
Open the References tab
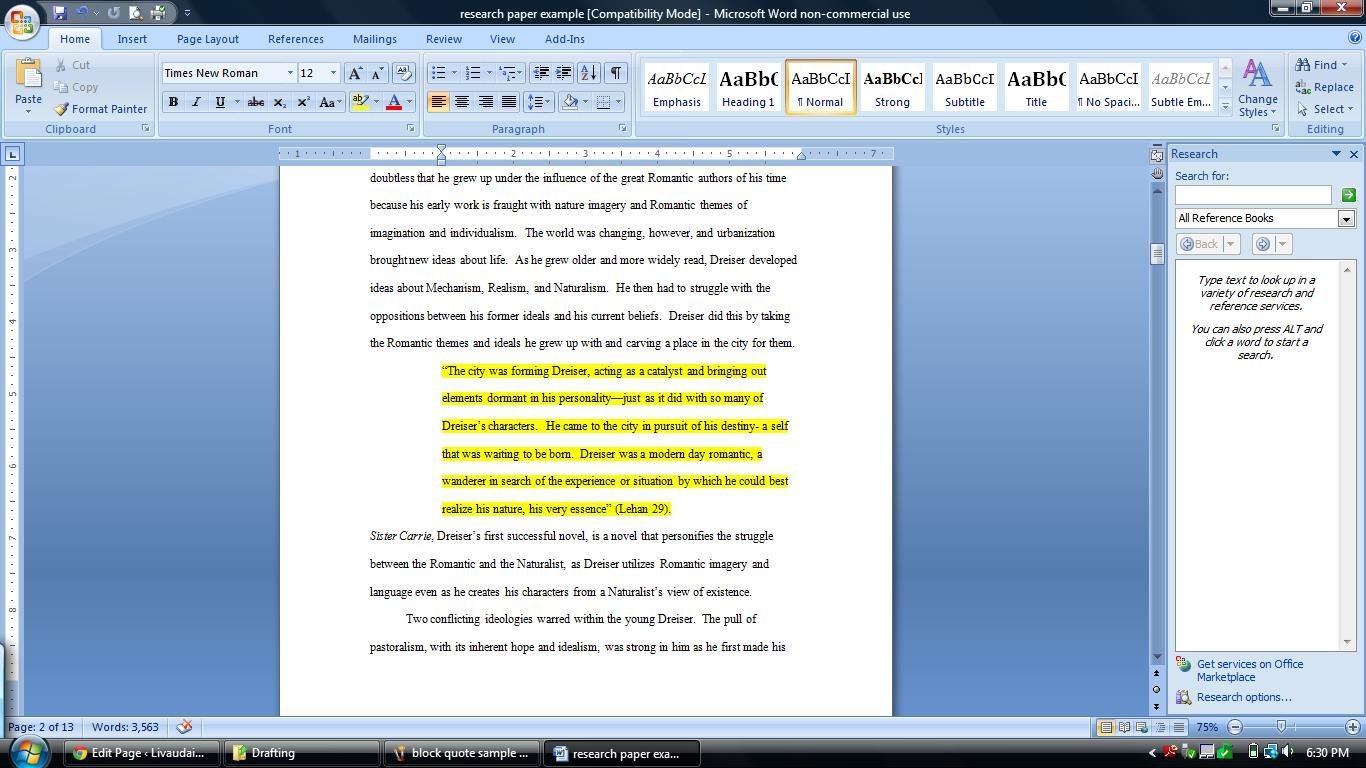(x=295, y=39)
